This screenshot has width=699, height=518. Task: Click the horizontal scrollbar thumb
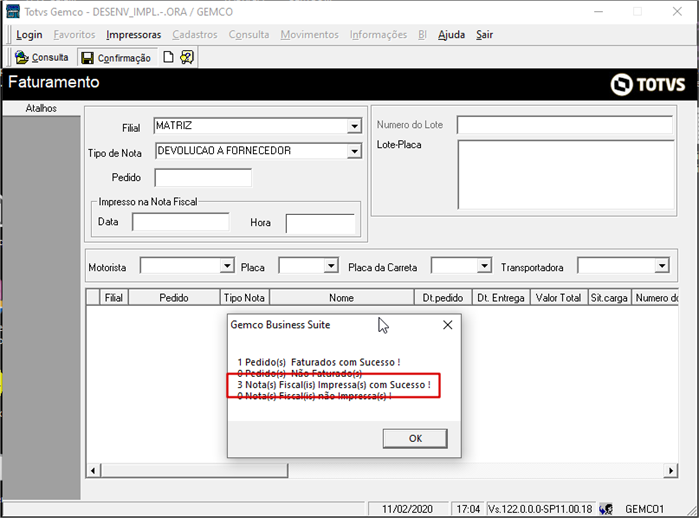[194, 471]
